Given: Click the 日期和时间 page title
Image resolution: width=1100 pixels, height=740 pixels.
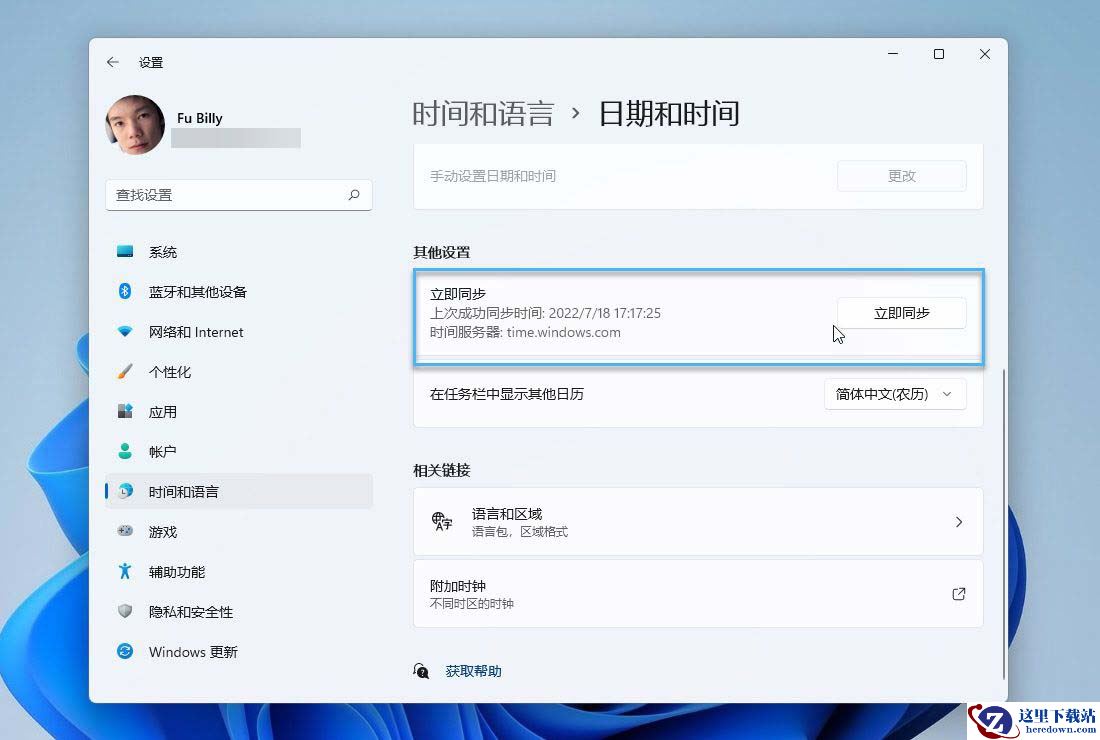Looking at the screenshot, I should 669,114.
